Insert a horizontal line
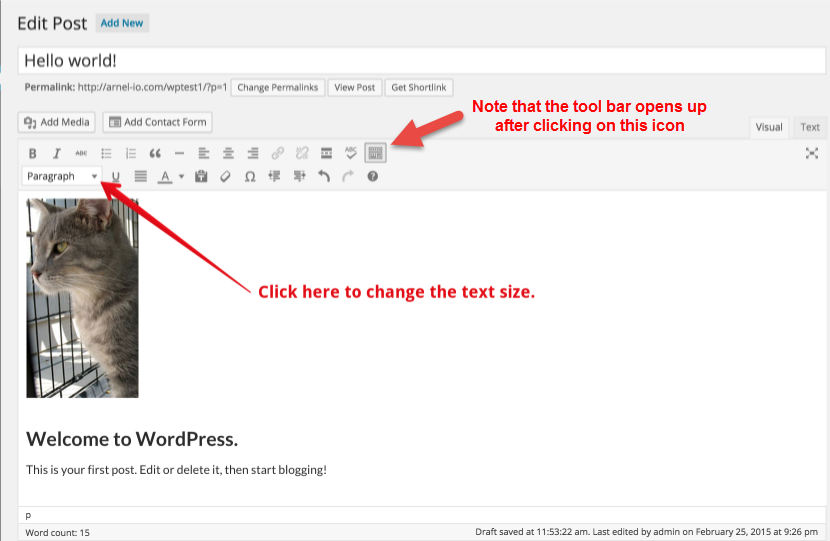Viewport: 830px width, 541px height. point(179,154)
